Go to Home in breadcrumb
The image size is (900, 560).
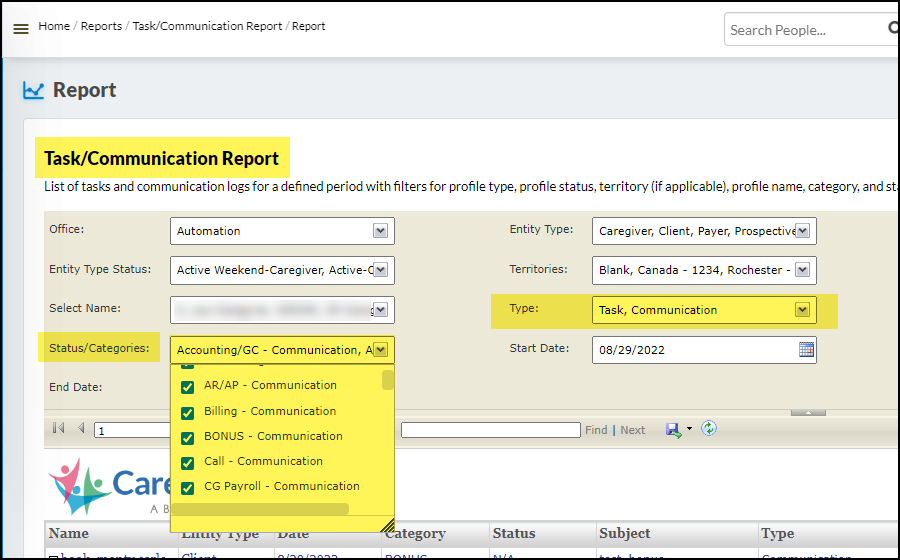coord(54,26)
